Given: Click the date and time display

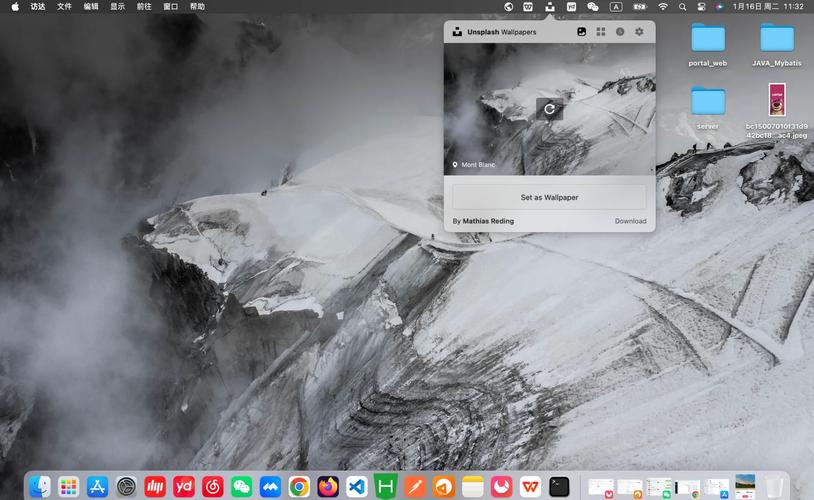Looking at the screenshot, I should [x=768, y=7].
